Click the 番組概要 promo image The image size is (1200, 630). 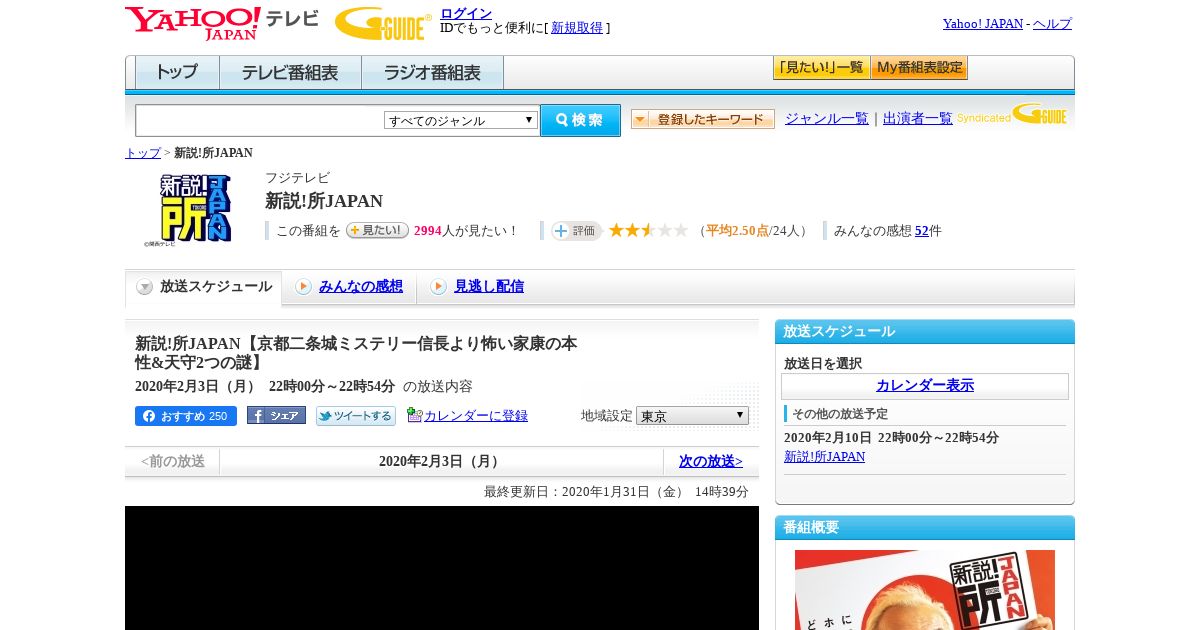point(925,590)
